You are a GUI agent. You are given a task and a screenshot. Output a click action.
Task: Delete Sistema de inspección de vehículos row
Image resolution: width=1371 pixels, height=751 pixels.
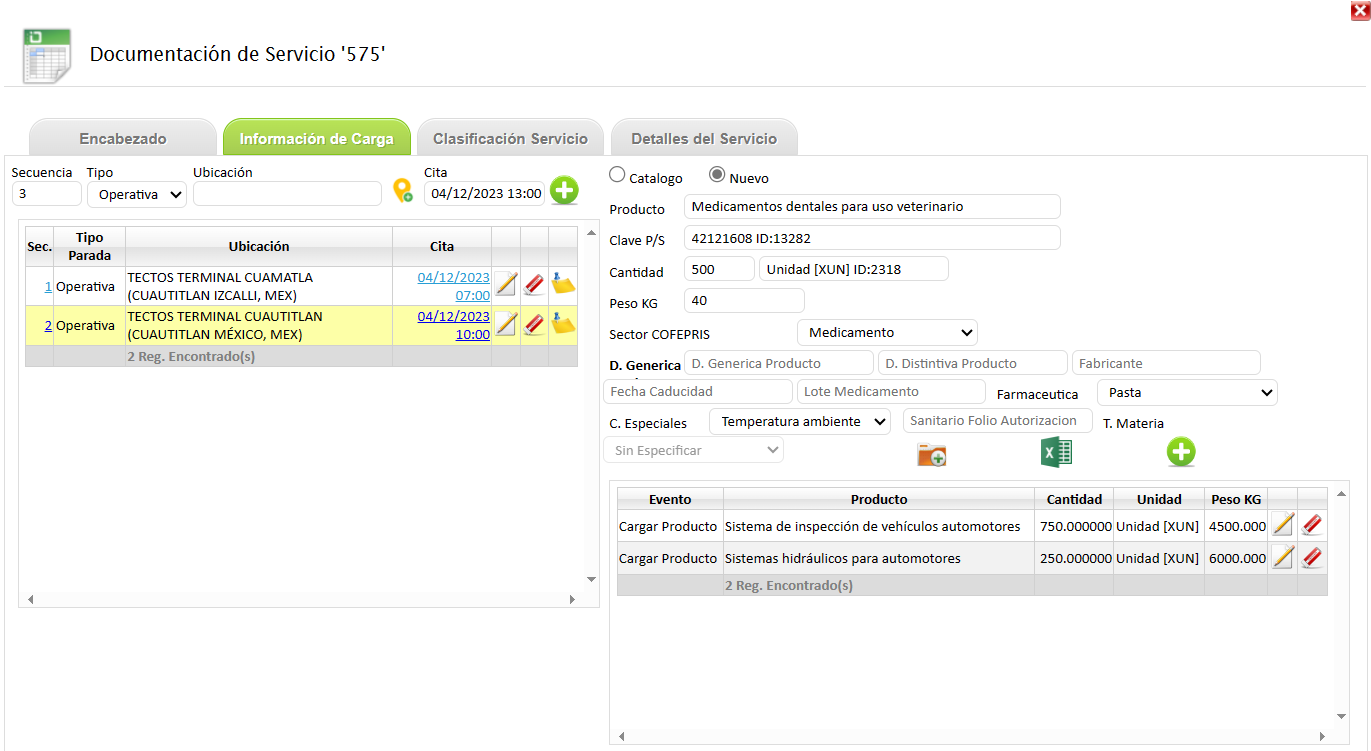pyautogui.click(x=1312, y=525)
